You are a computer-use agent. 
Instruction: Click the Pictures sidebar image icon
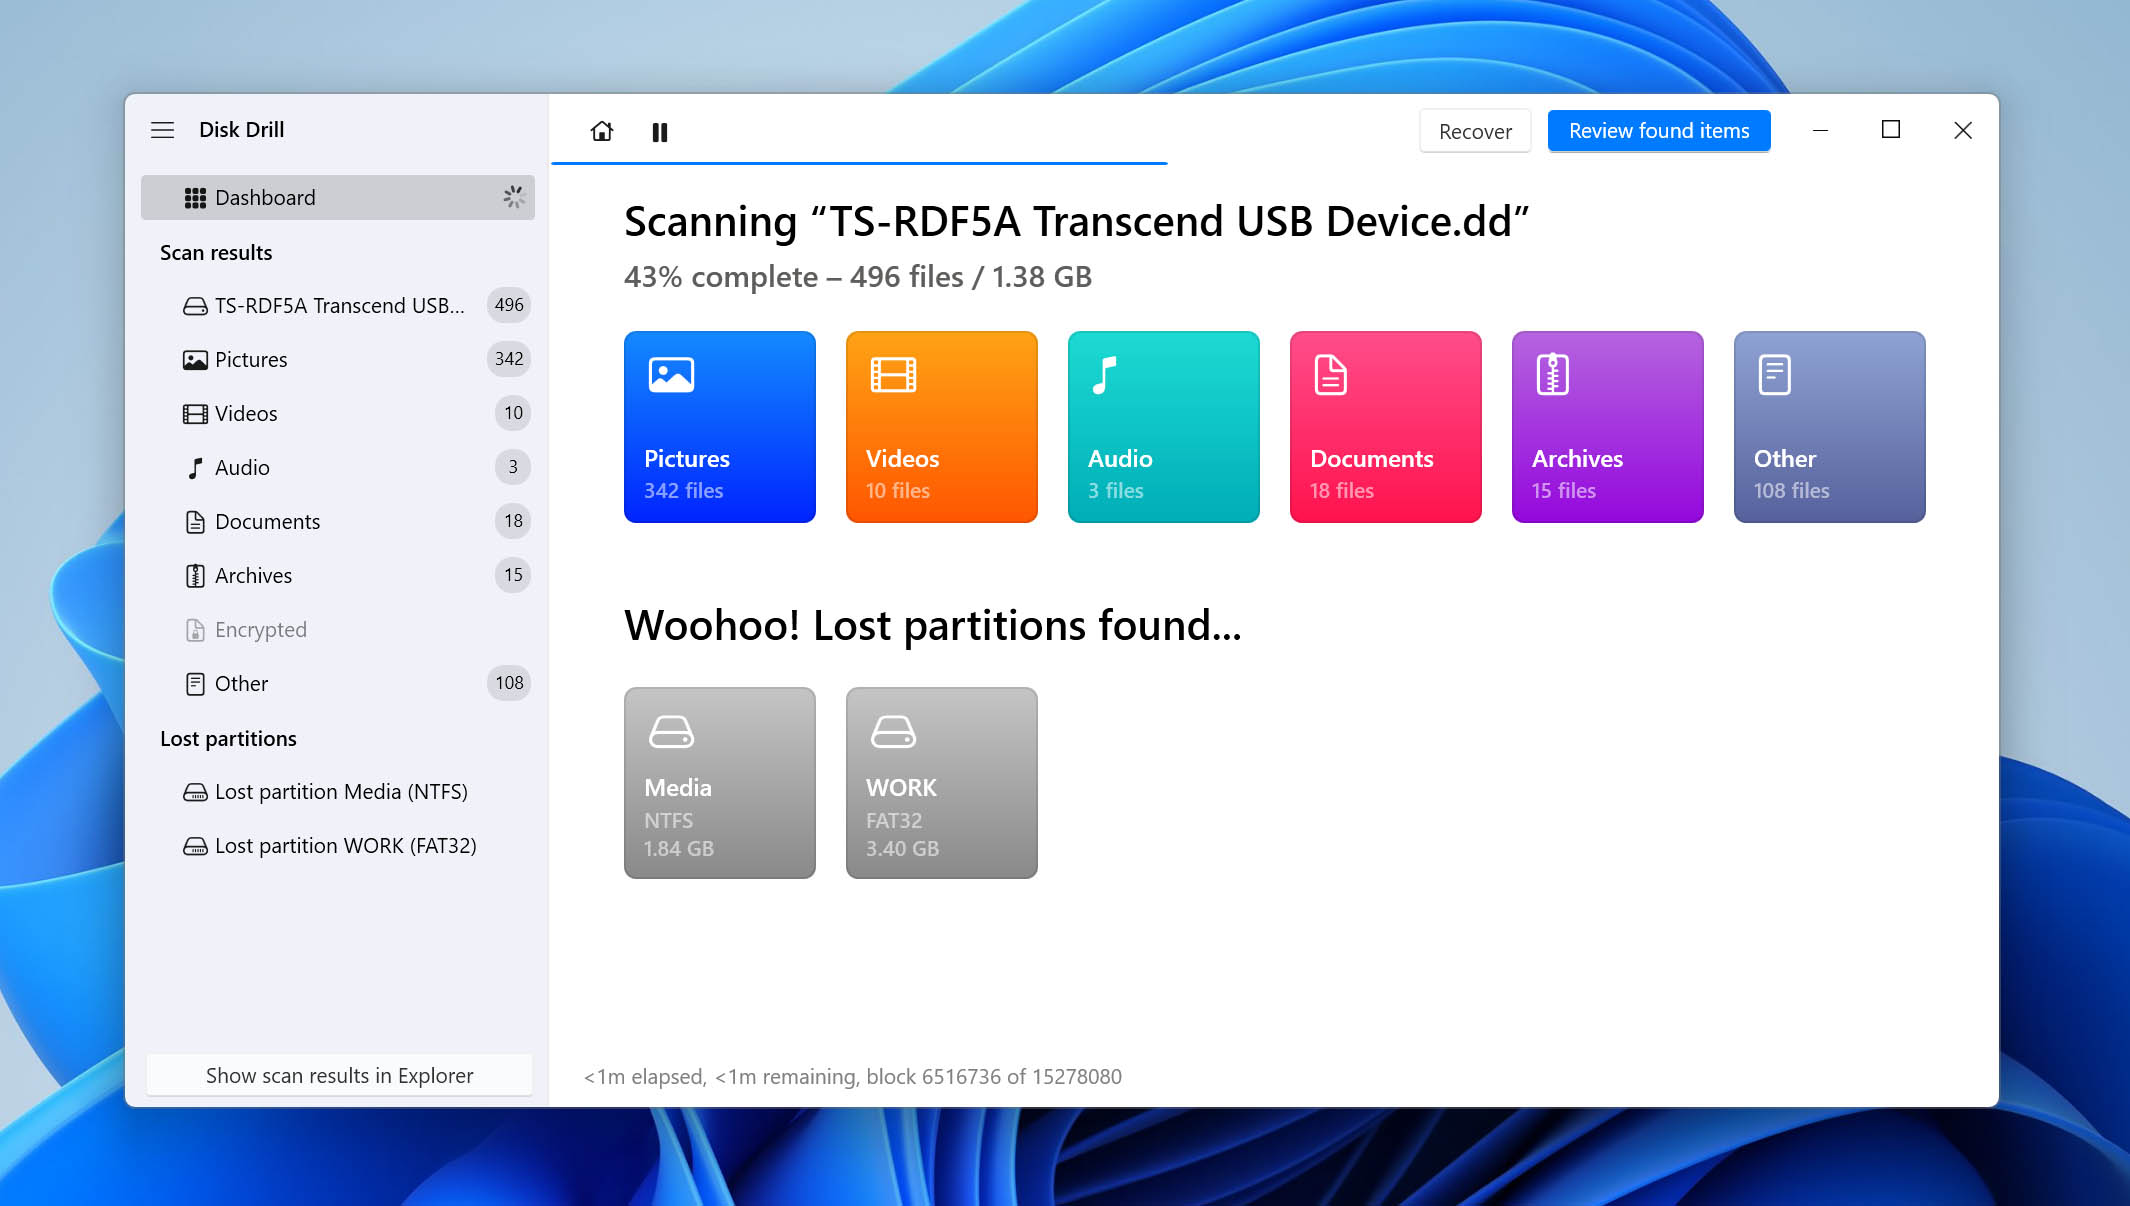(x=195, y=360)
